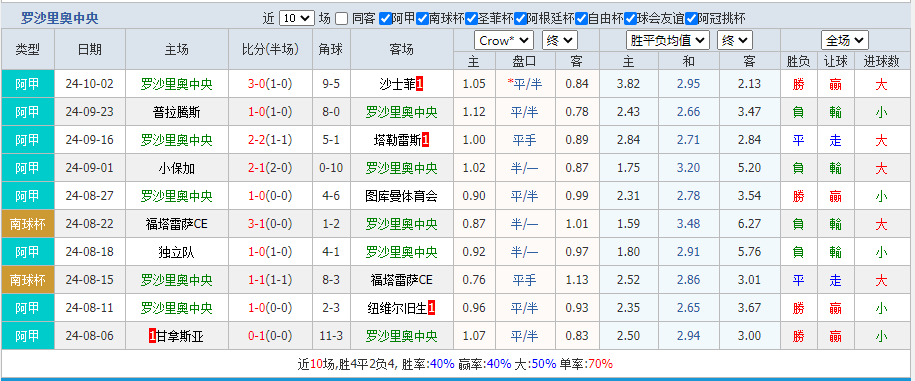
Task: Click the 勝 result in 24-08-06 row
Action: point(798,336)
